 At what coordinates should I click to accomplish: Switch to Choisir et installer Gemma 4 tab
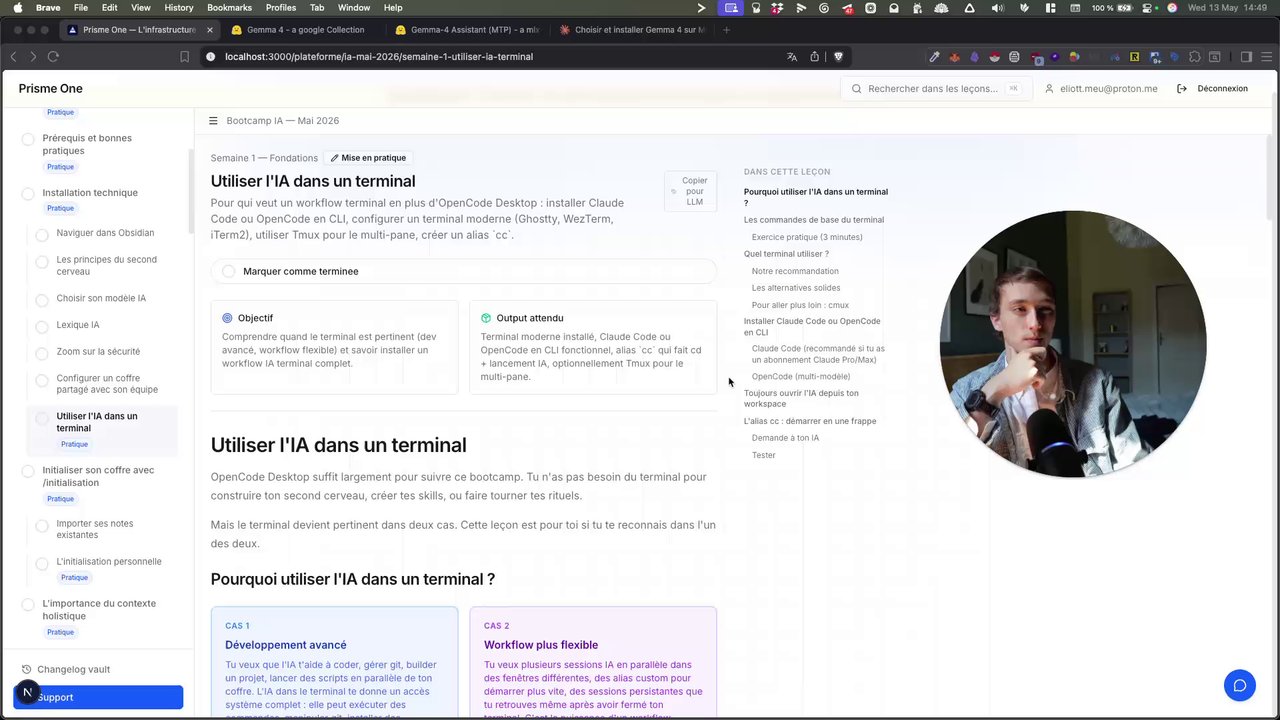(x=632, y=30)
